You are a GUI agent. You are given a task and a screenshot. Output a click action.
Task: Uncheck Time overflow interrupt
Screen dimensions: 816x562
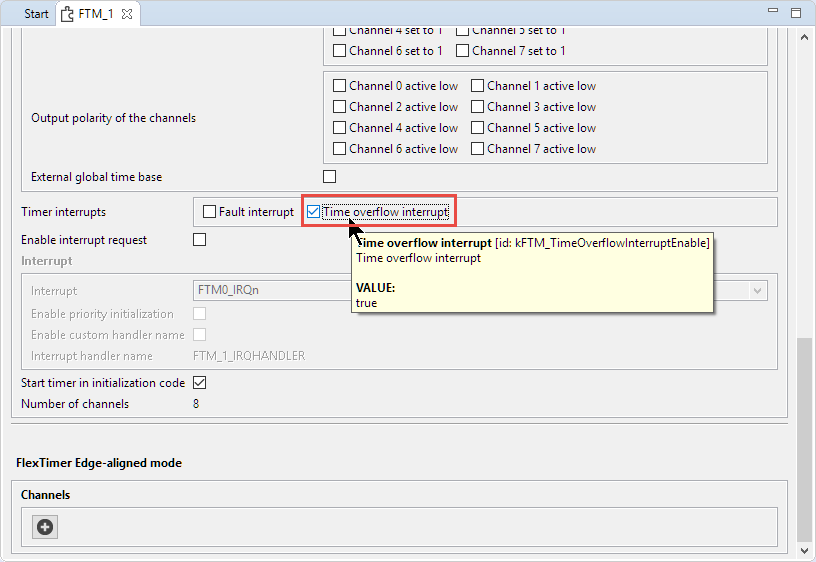(314, 212)
